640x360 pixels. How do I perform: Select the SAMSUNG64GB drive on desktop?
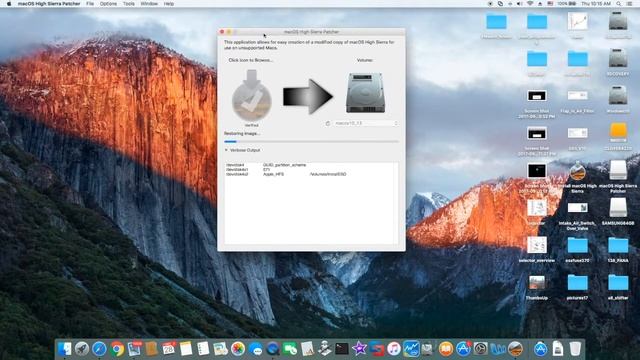point(618,207)
